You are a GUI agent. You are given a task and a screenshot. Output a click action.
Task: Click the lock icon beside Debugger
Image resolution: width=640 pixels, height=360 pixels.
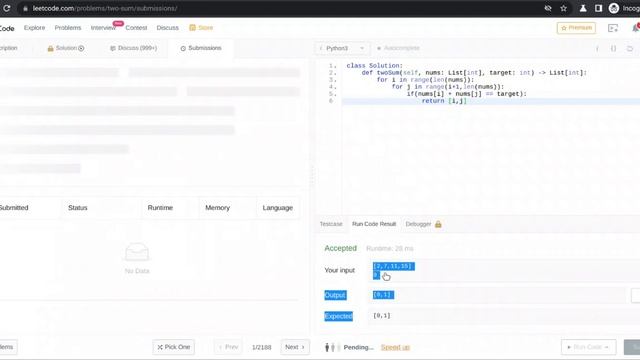click(438, 224)
